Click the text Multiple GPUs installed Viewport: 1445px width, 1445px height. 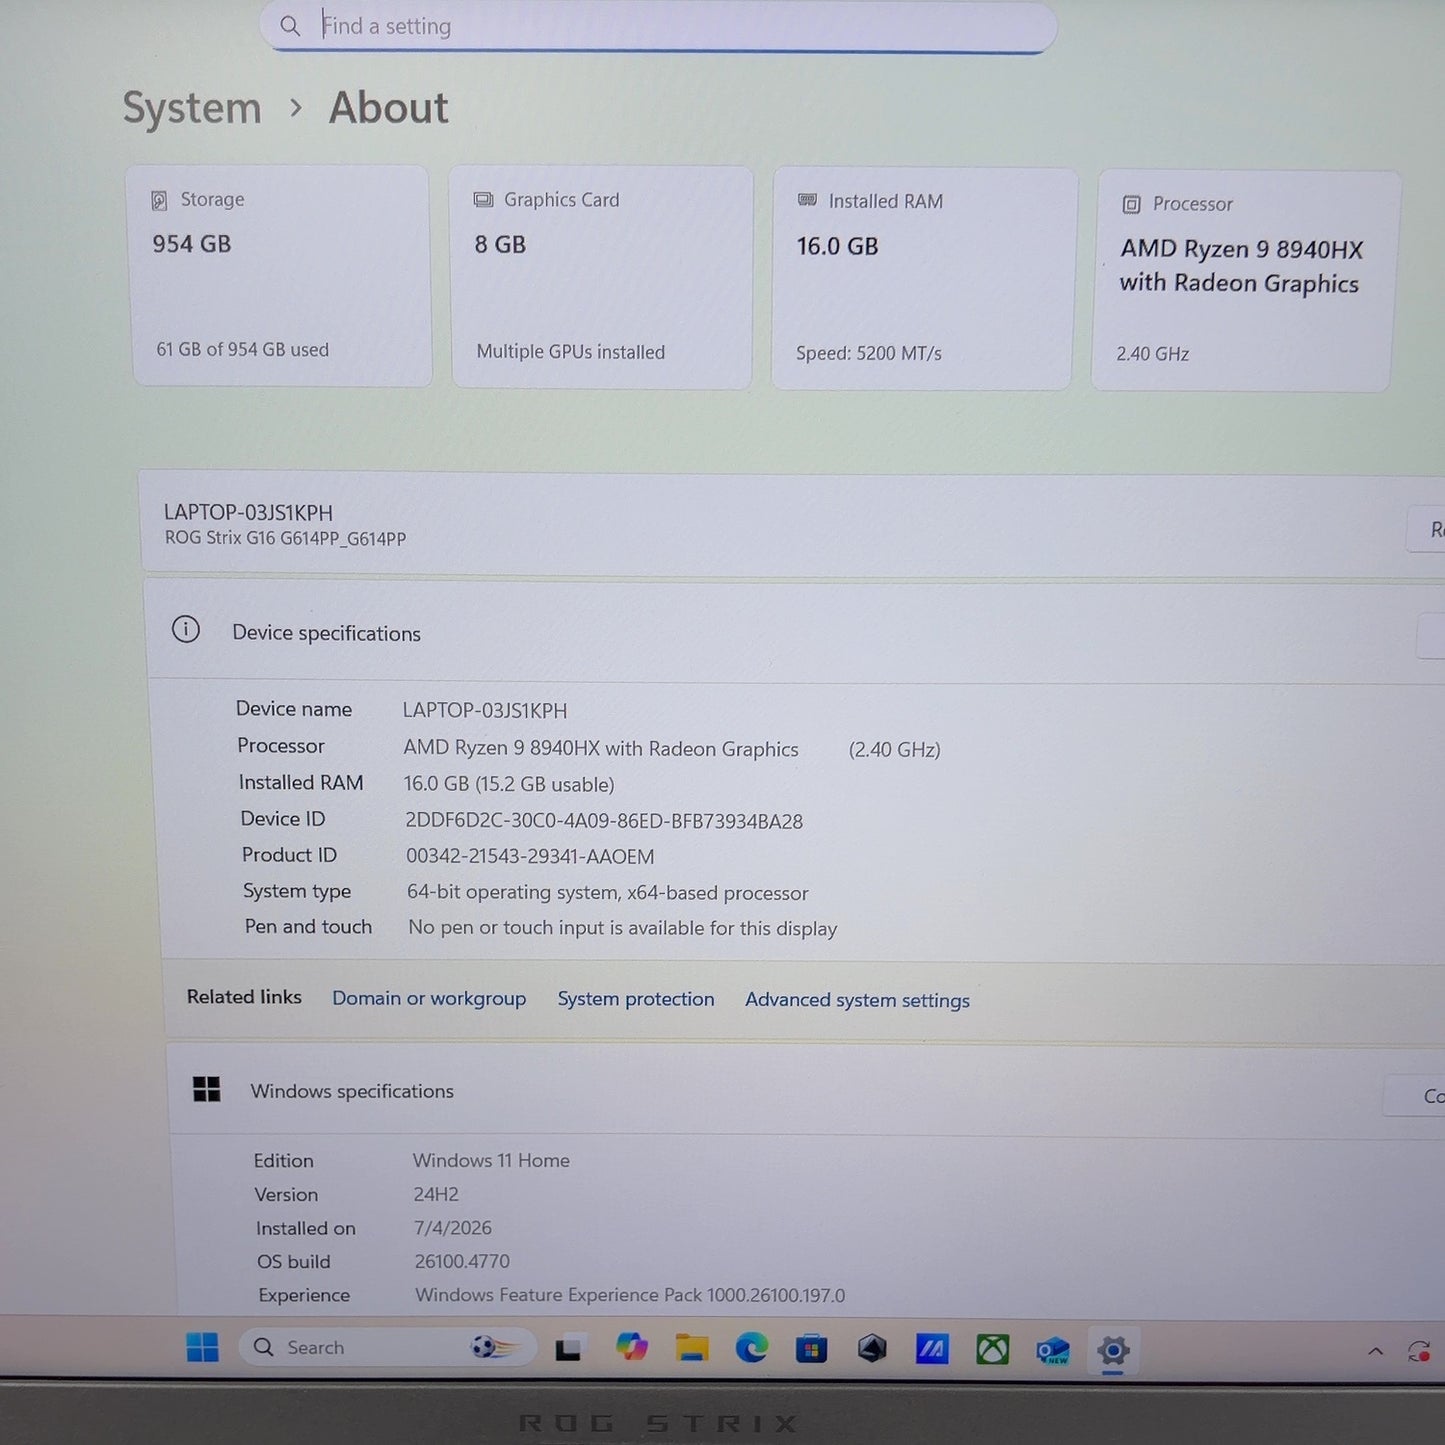[571, 352]
